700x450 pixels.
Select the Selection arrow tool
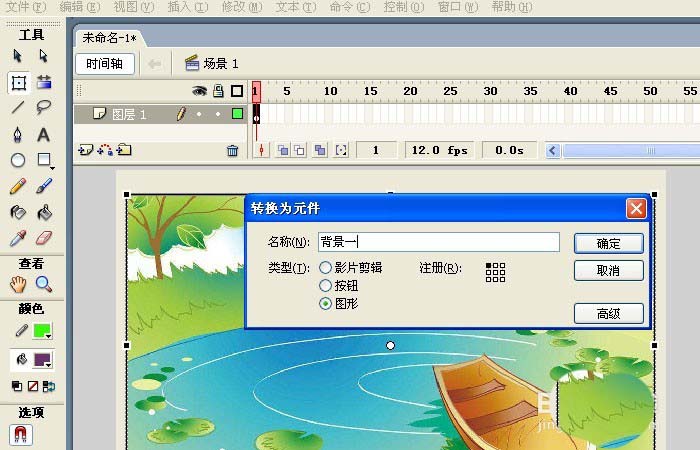click(x=17, y=56)
